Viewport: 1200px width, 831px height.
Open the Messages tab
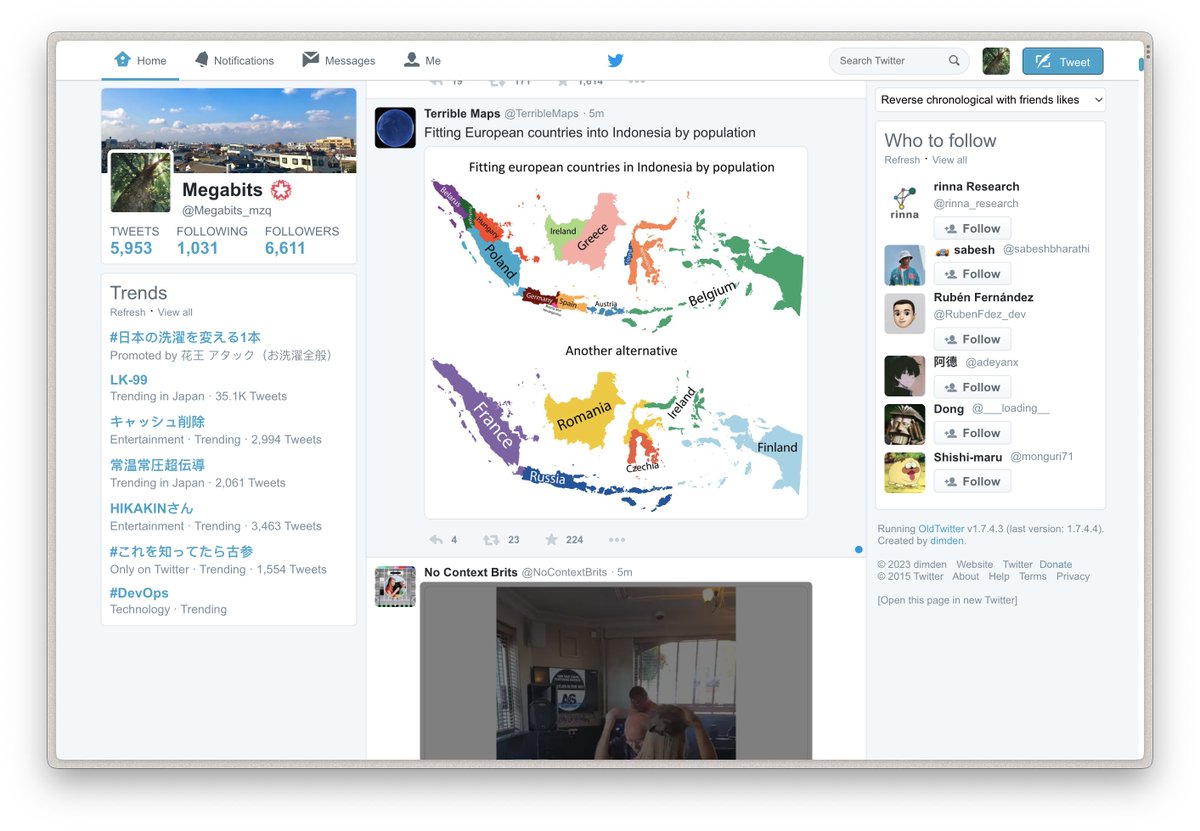pos(338,60)
